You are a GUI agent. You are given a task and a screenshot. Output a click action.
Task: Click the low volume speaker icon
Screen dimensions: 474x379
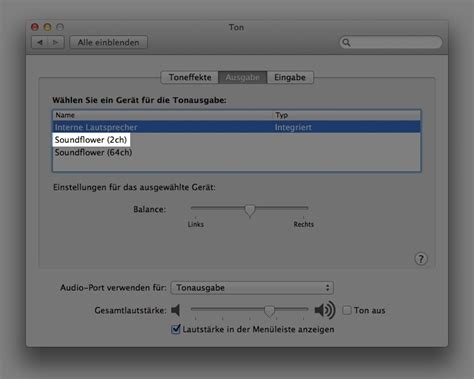(176, 310)
